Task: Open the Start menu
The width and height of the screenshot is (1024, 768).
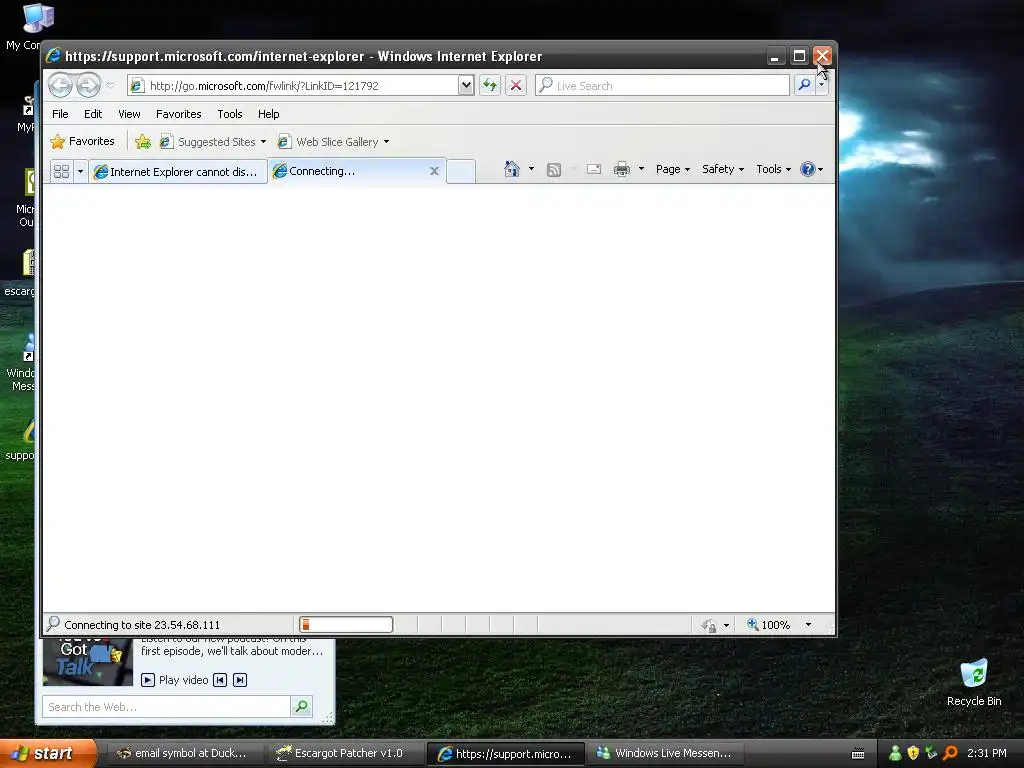Action: 48,754
